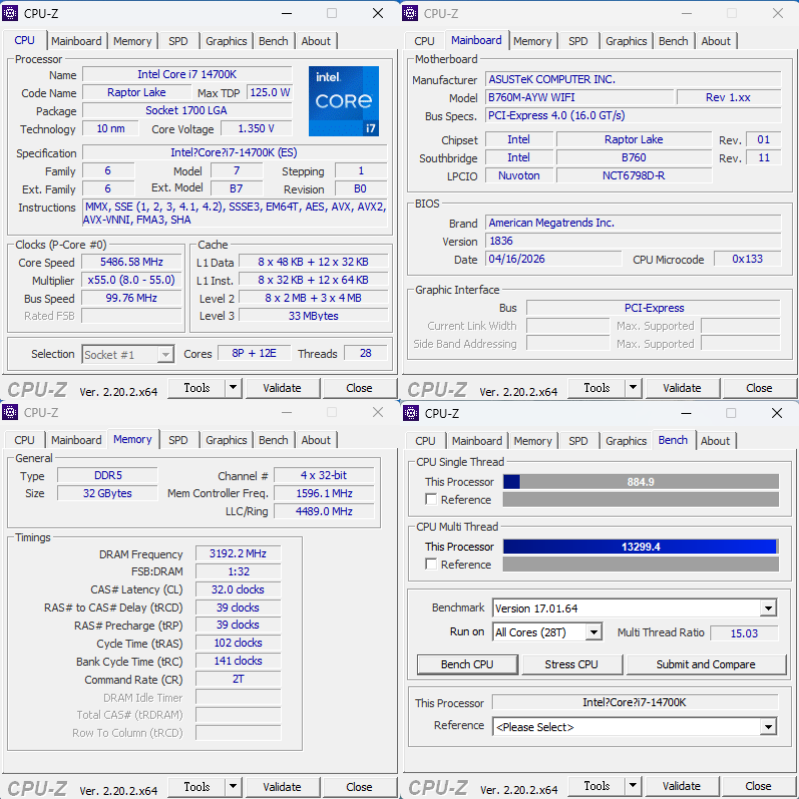Click Multiplier value x55.0 (8.0 - 55.0)

coord(131,280)
